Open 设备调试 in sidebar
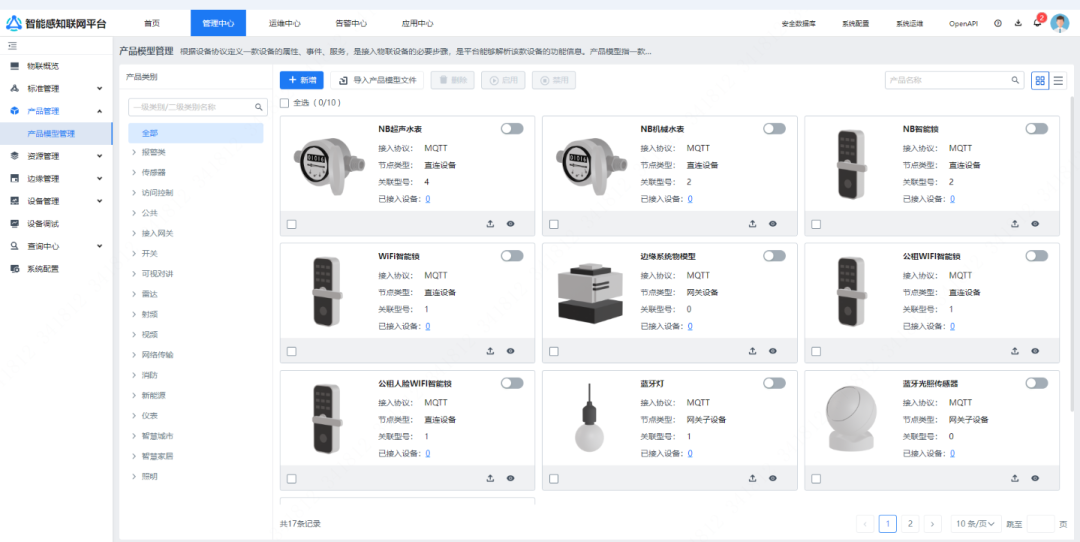This screenshot has width=1080, height=542. (43, 224)
